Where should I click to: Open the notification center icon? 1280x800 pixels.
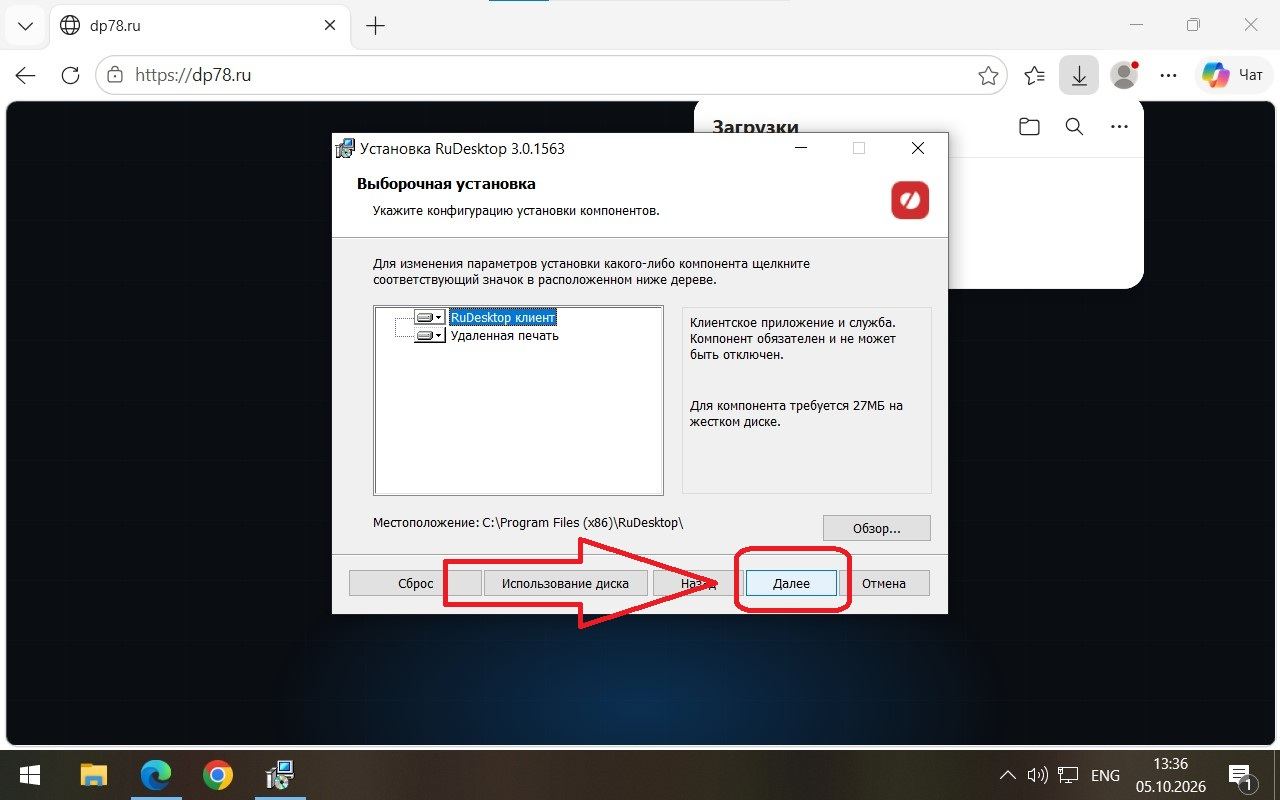pos(1241,775)
